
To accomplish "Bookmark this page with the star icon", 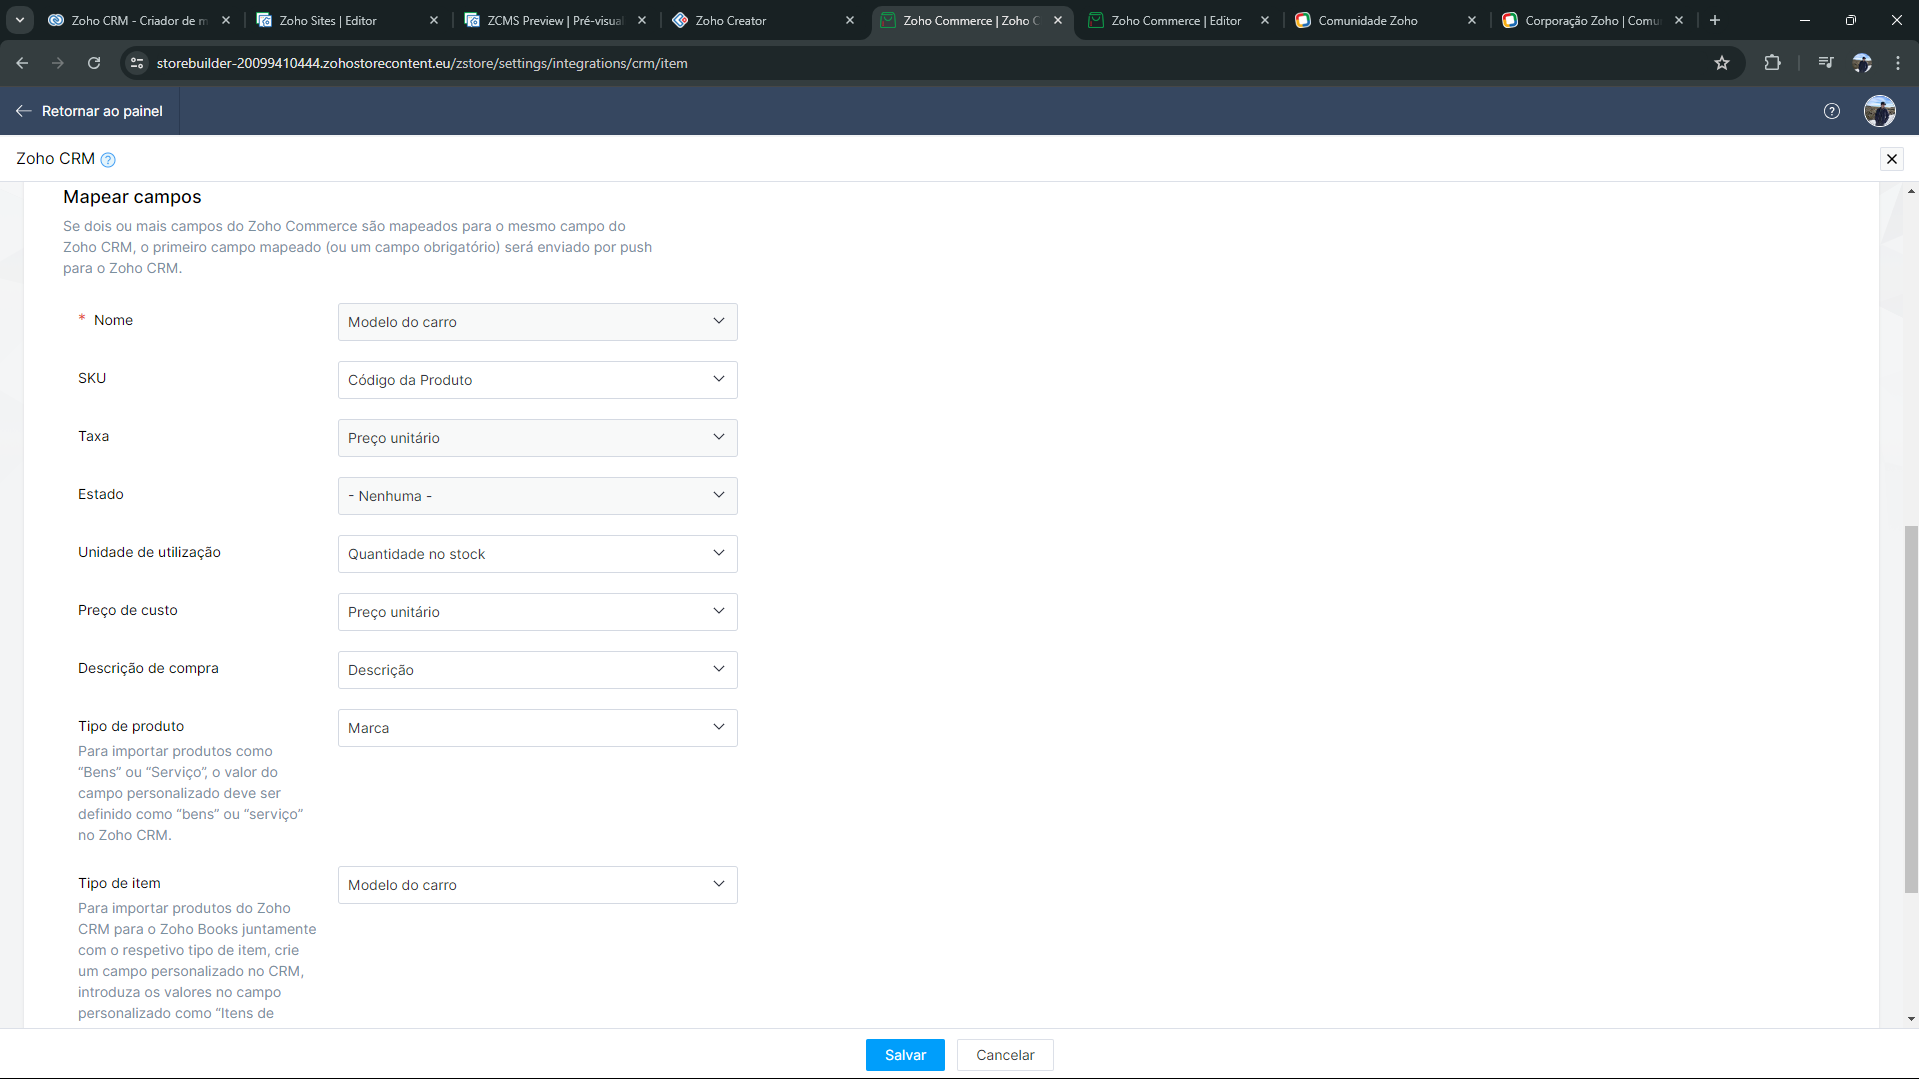I will pos(1722,63).
